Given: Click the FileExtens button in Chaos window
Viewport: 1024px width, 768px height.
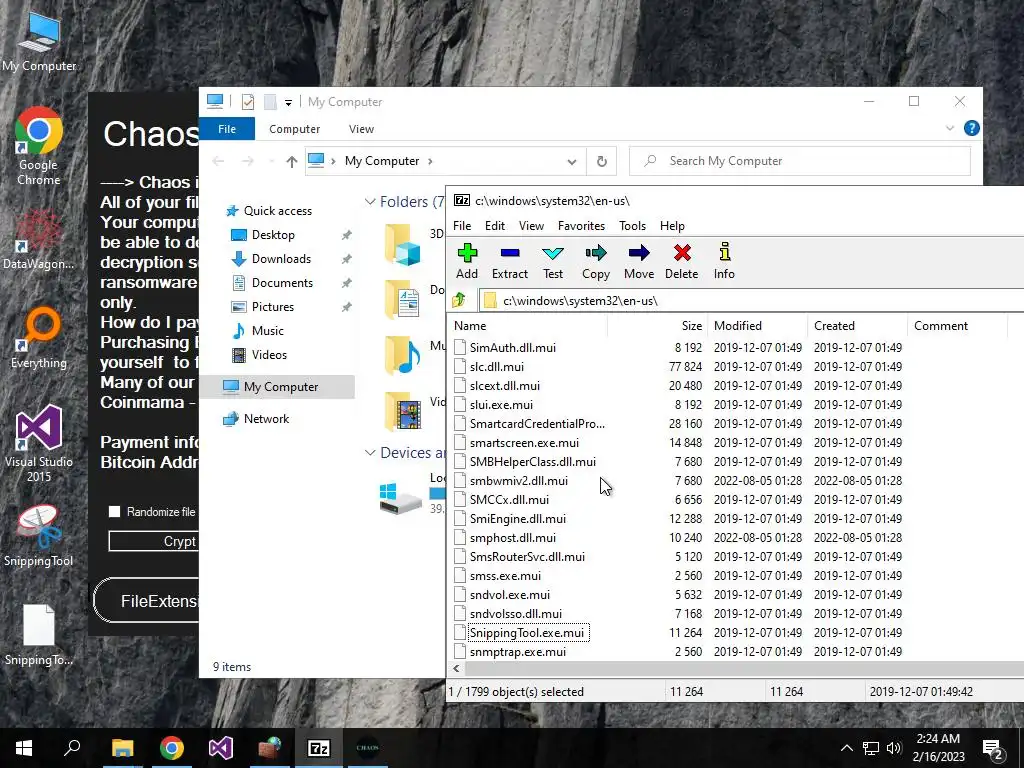Looking at the screenshot, I should click(147, 601).
